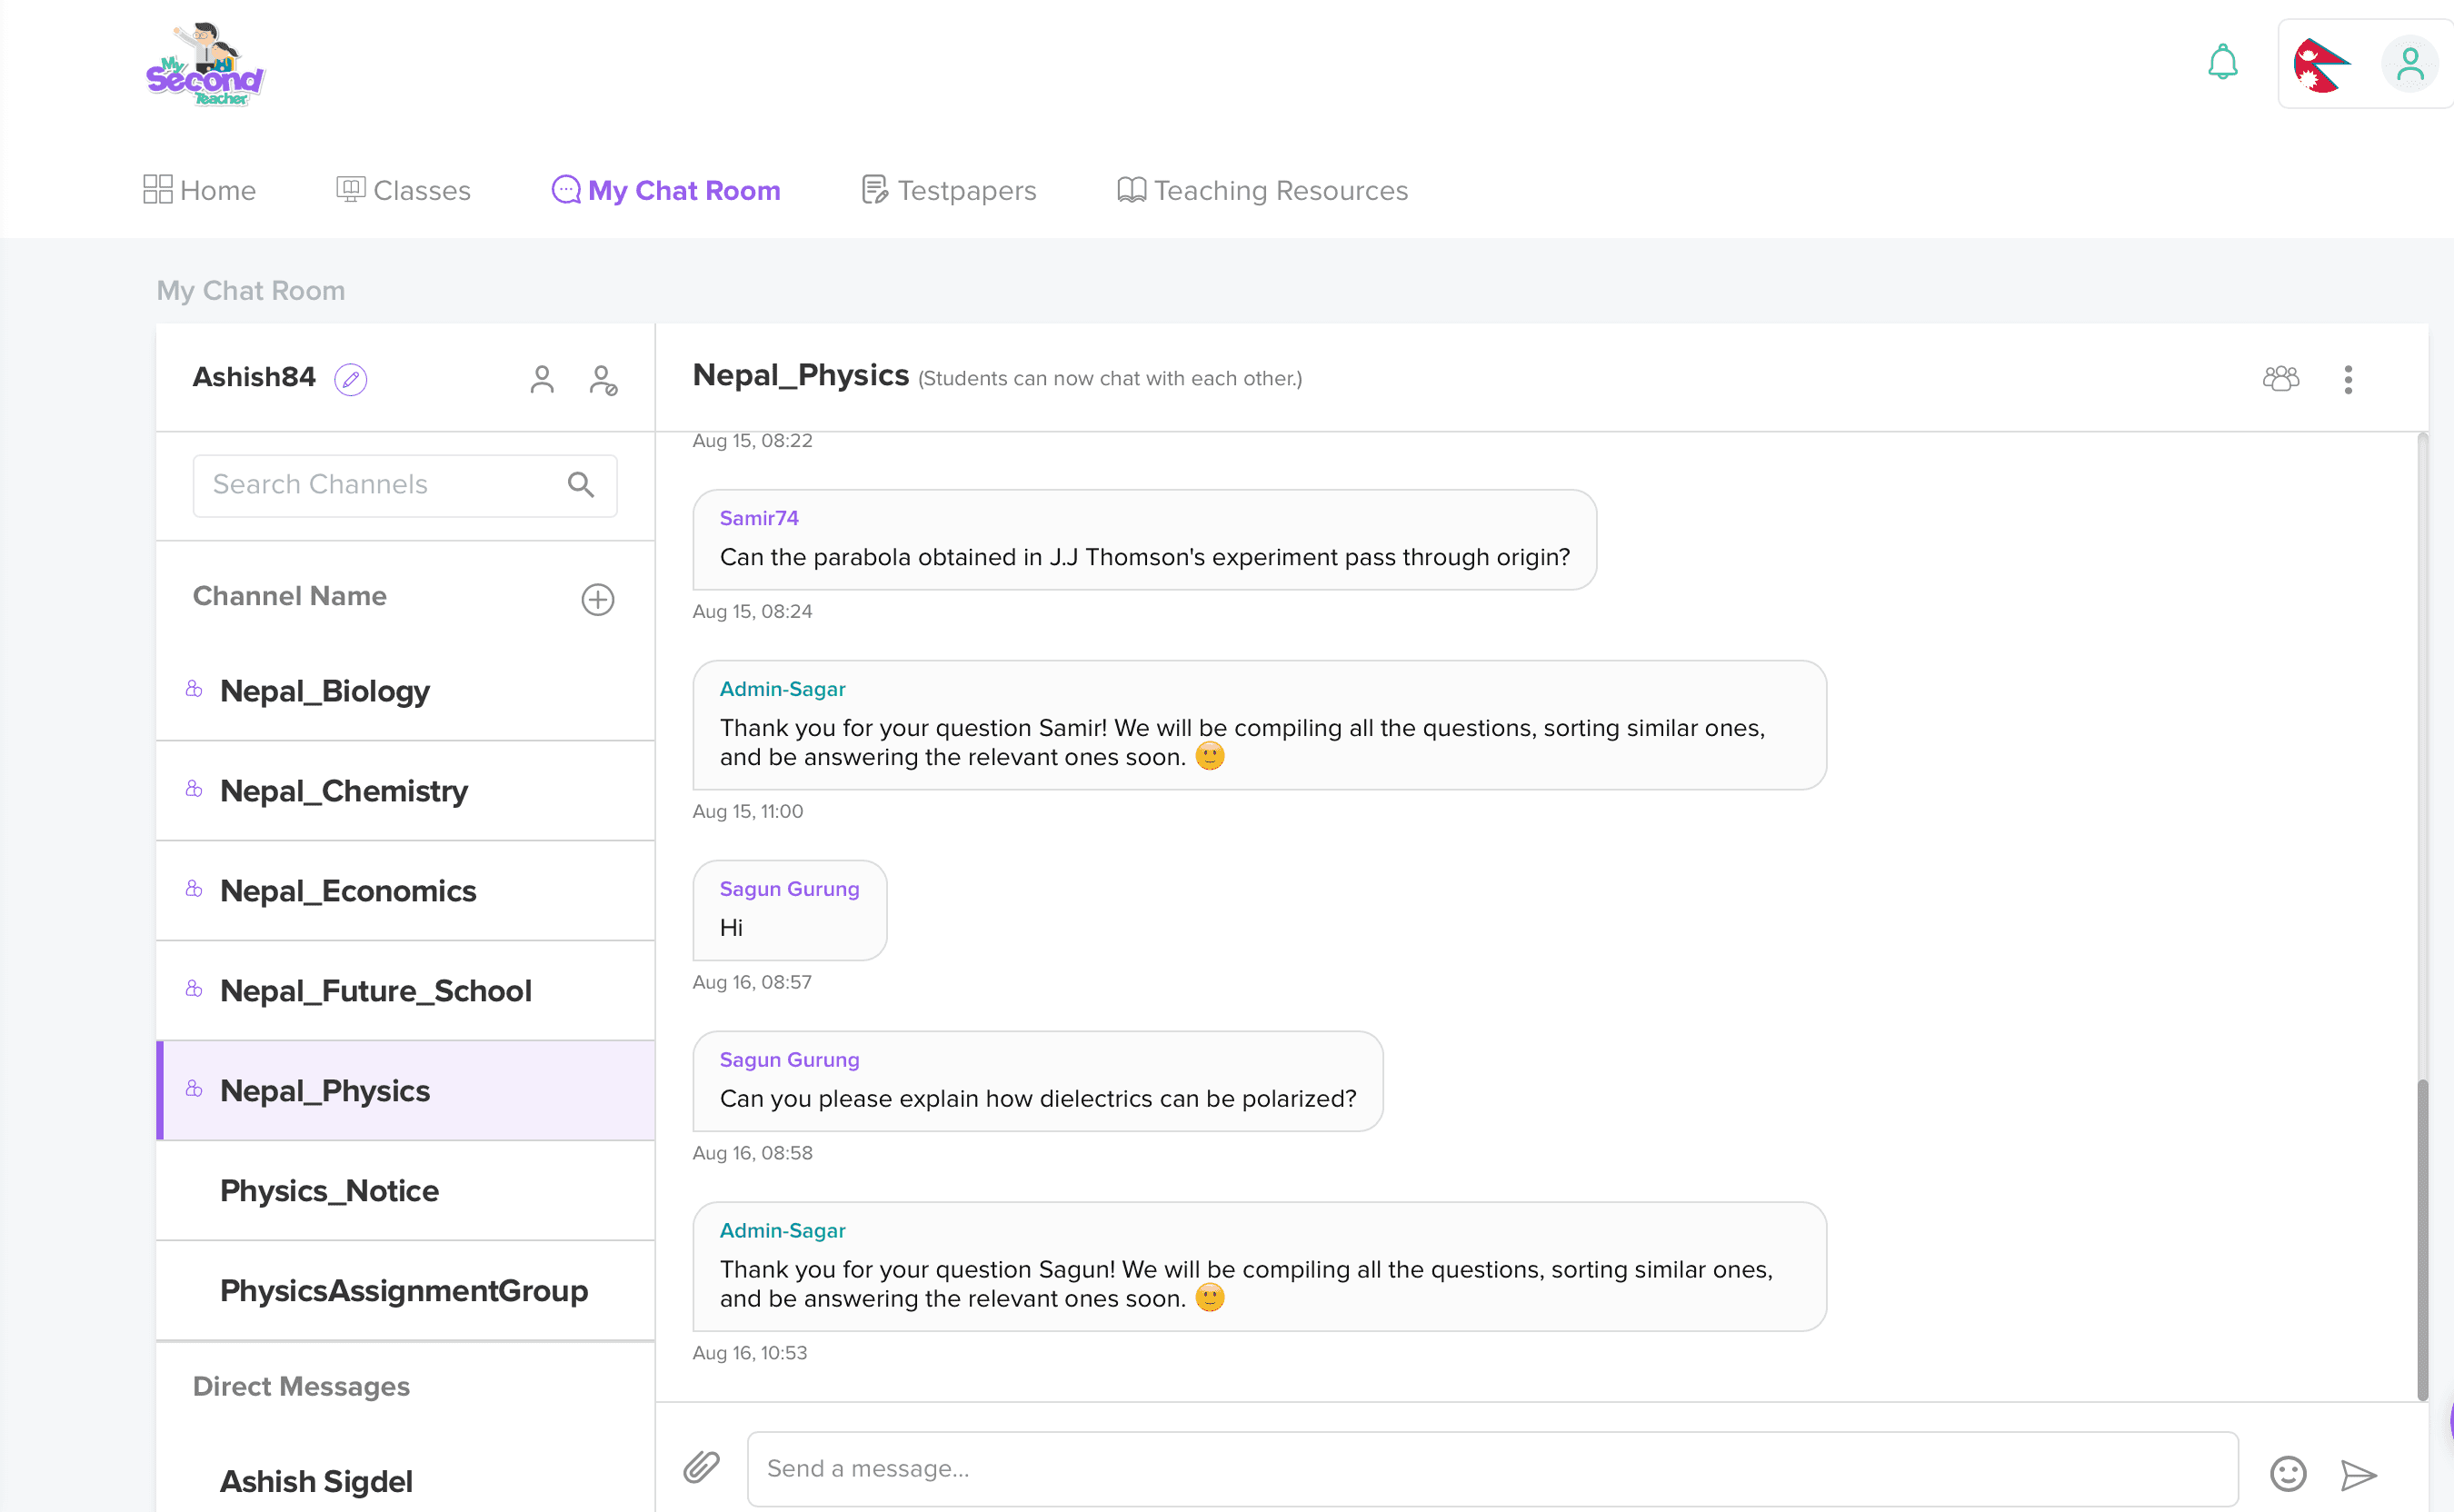Select the Nepal_Economics channel
The width and height of the screenshot is (2454, 1512).
pyautogui.click(x=405, y=891)
